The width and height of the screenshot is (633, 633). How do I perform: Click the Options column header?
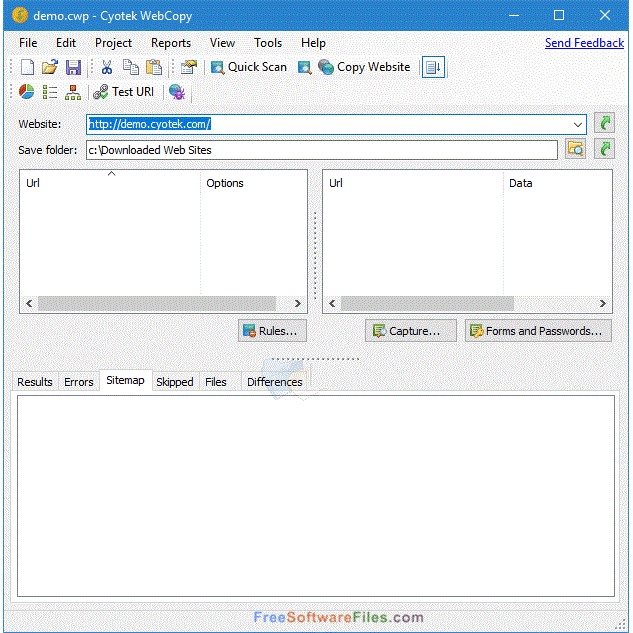(x=253, y=183)
